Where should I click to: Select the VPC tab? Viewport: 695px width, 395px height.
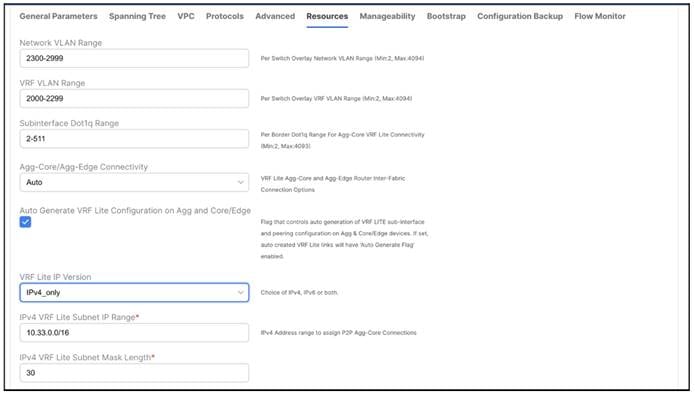coord(186,16)
